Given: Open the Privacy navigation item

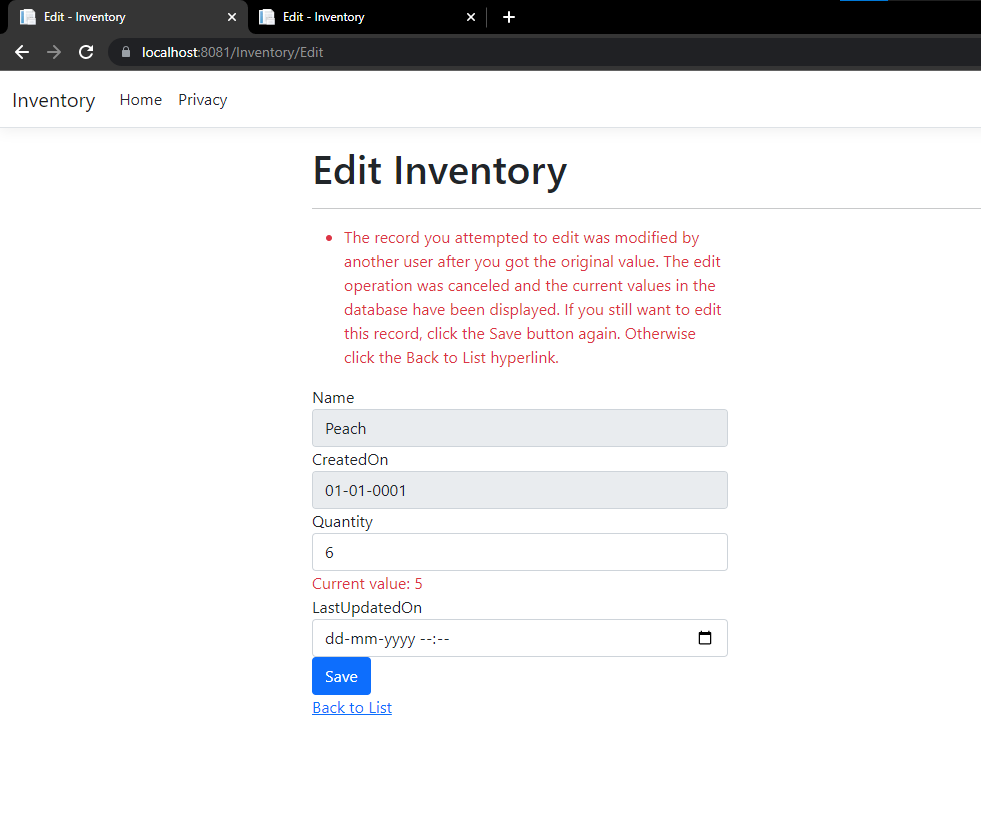Looking at the screenshot, I should [x=202, y=99].
